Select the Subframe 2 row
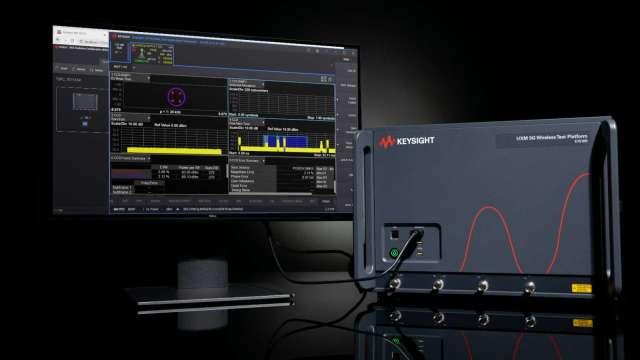This screenshot has height=360, width=640. coord(122,192)
